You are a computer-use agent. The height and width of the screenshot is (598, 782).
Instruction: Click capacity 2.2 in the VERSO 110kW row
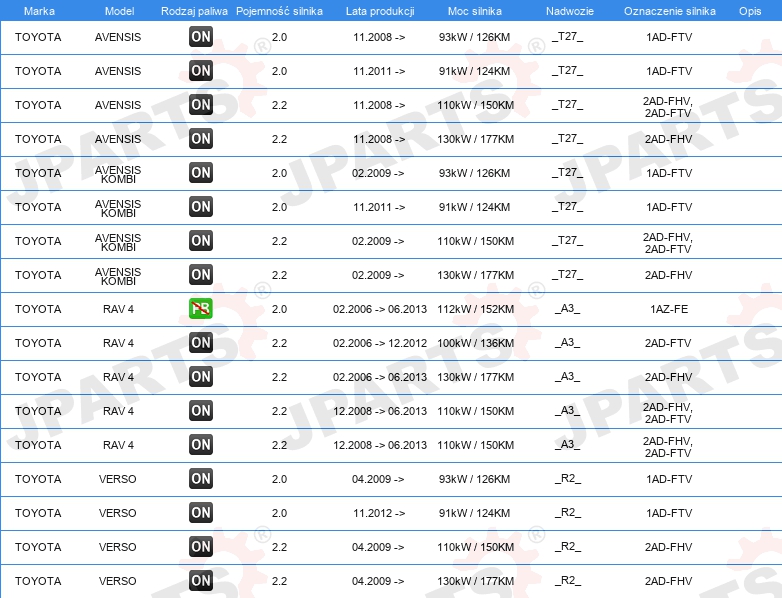(x=279, y=547)
